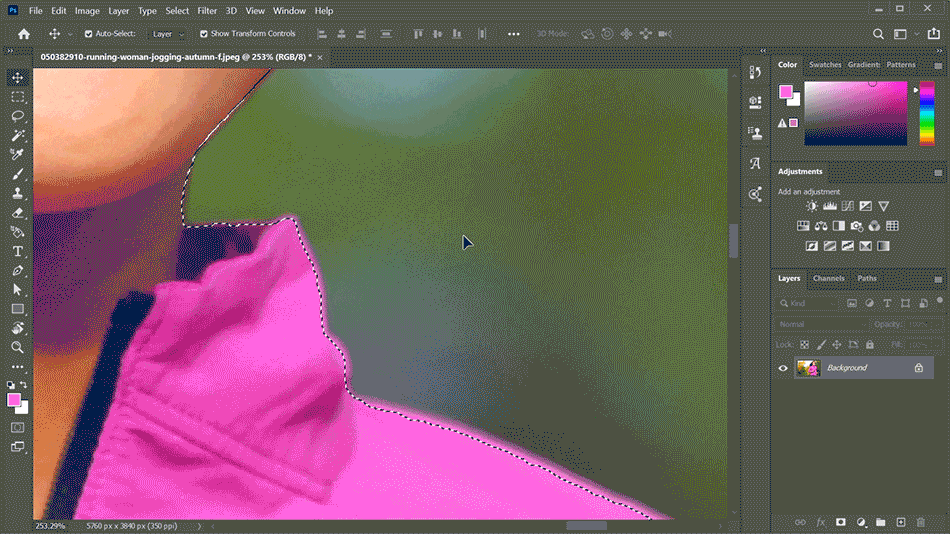The image size is (950, 534).
Task: Add a layer mask
Action: (x=840, y=522)
